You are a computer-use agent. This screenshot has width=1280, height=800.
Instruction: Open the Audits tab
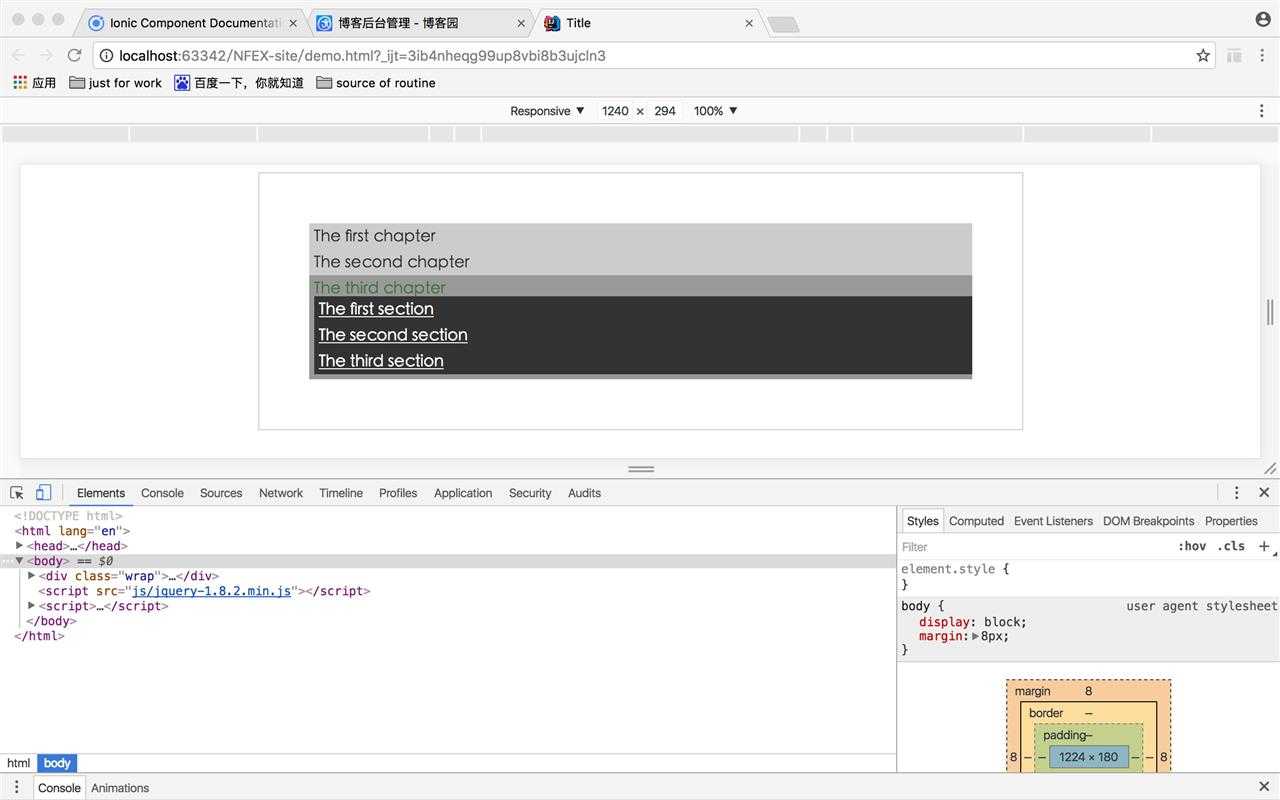[x=584, y=493]
